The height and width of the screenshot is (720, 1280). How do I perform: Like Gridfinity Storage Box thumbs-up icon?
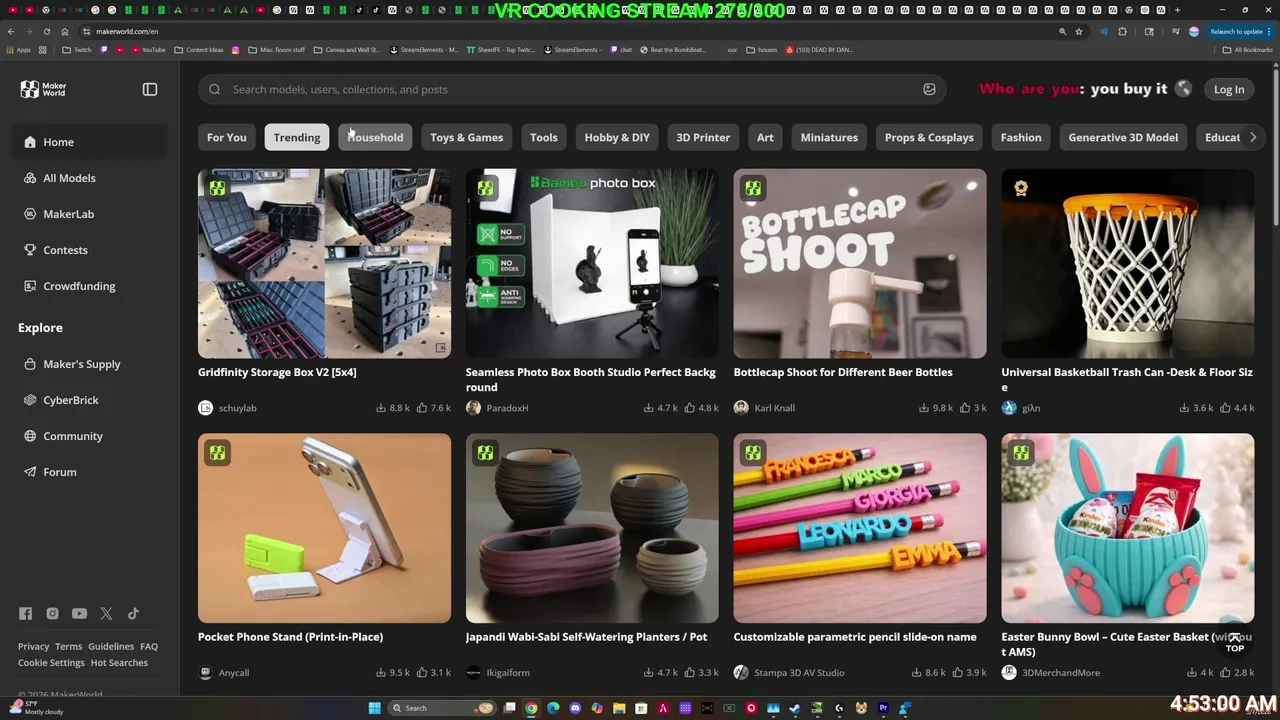421,408
